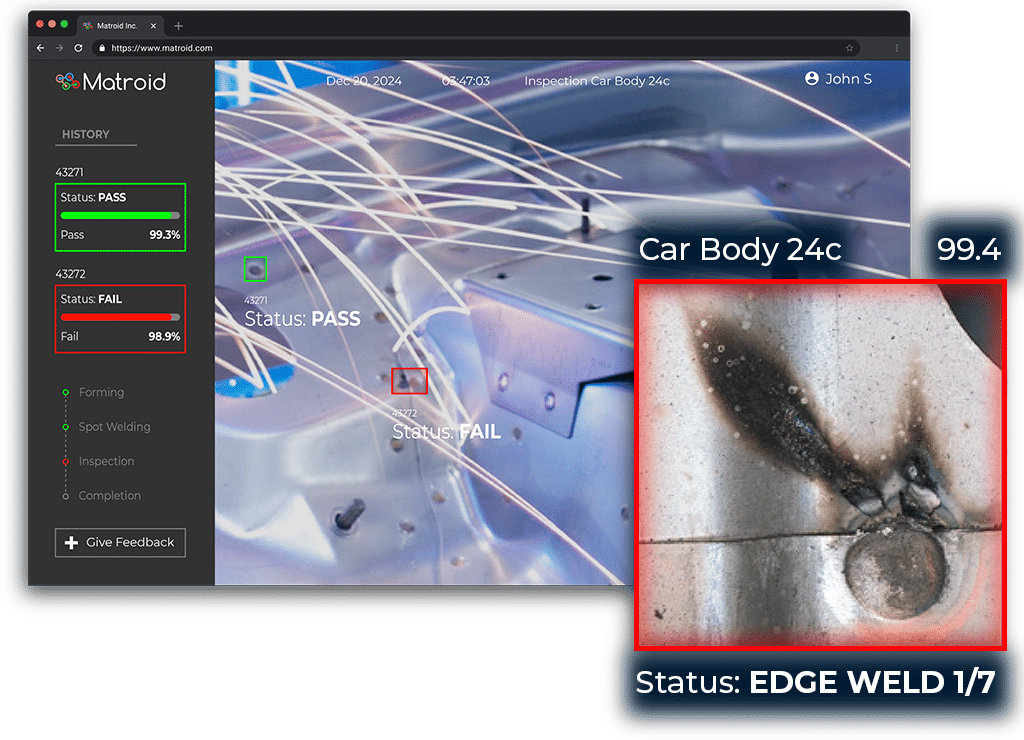Select the Forming step

coord(101,392)
